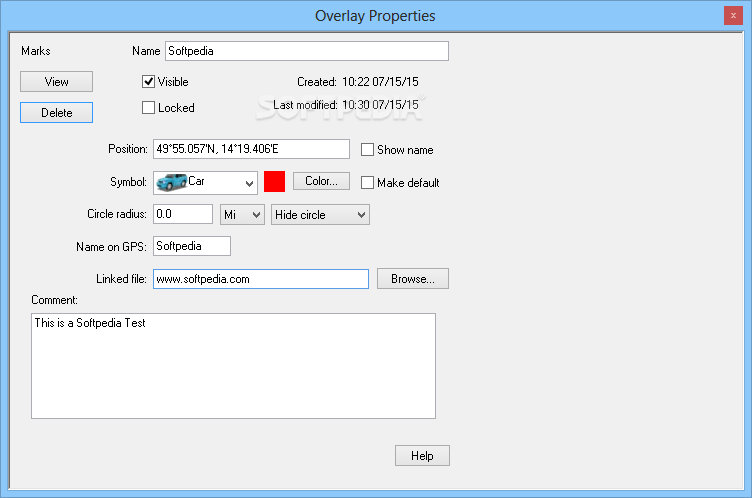Click the Browse... button
The height and width of the screenshot is (498, 752).
coord(413,279)
